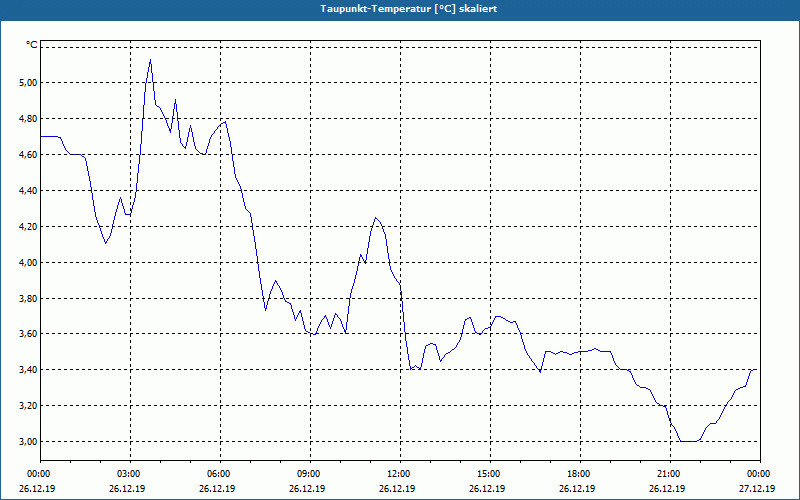
Task: Click the '00:00' time label above 27.12.19
Action: click(x=758, y=474)
